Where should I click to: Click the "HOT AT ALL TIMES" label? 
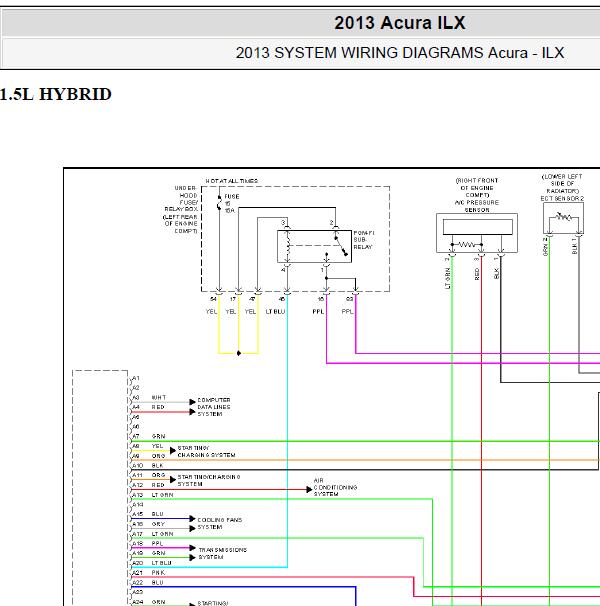click(232, 181)
